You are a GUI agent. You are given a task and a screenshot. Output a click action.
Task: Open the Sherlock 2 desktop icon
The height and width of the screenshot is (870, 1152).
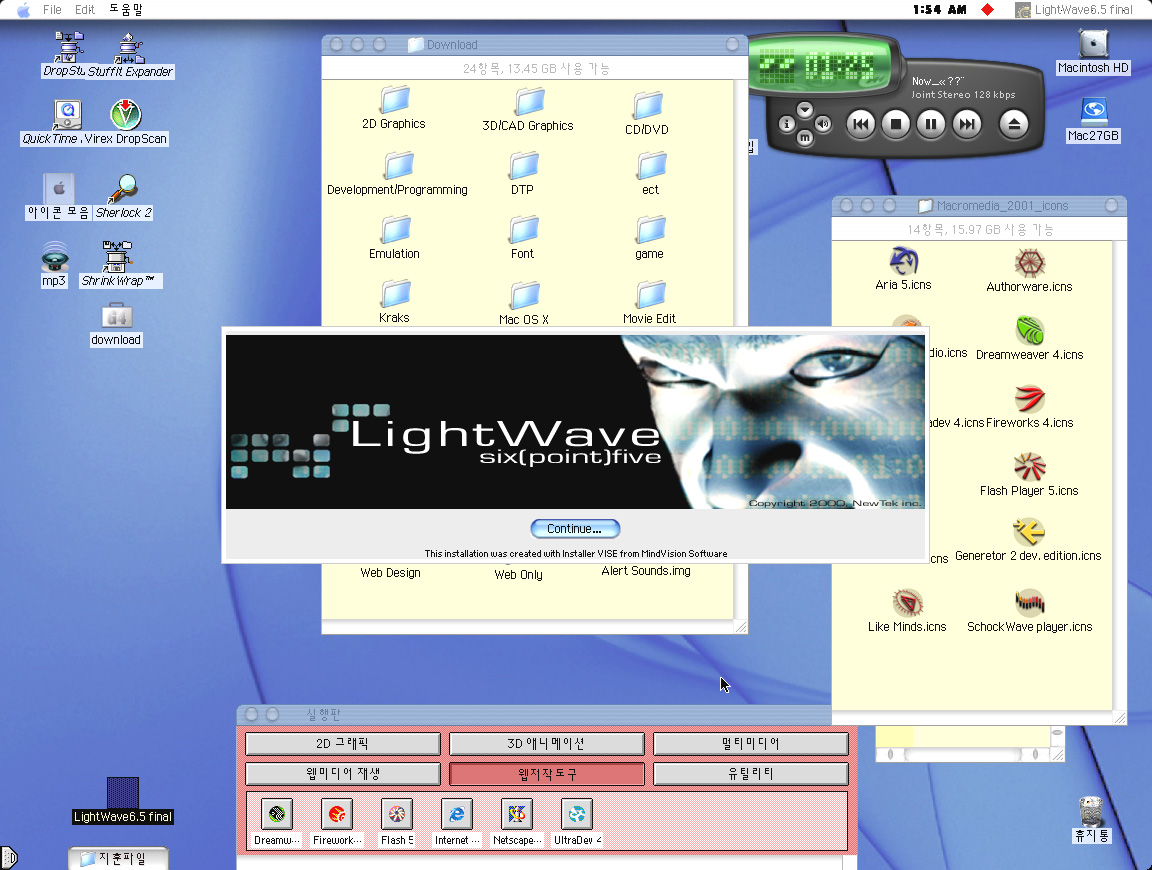click(x=124, y=188)
